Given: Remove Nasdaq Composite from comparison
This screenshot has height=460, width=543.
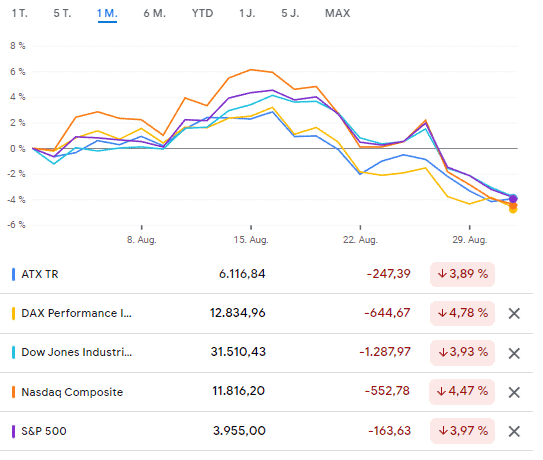Looking at the screenshot, I should (x=514, y=392).
